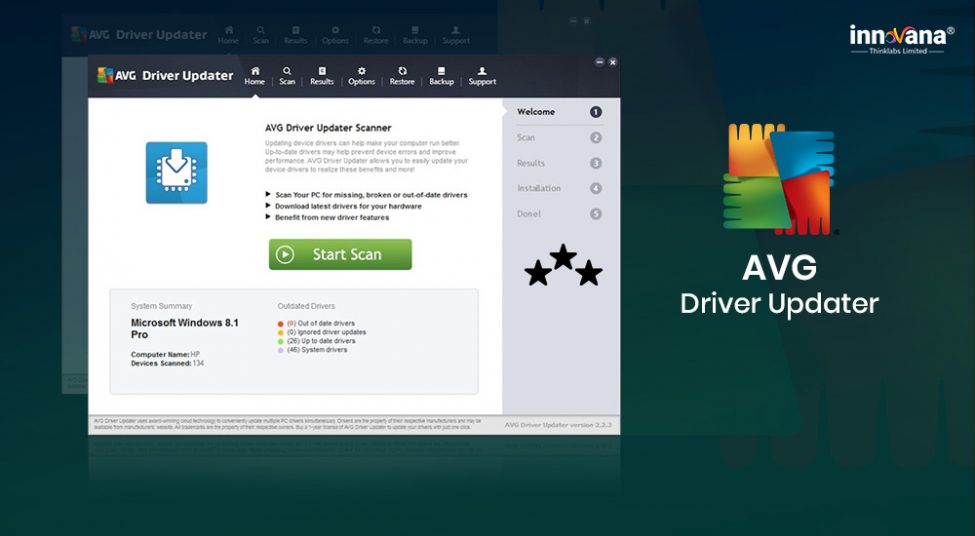The width and height of the screenshot is (975, 536).
Task: Select the Installation step in sidebar
Action: (x=538, y=188)
